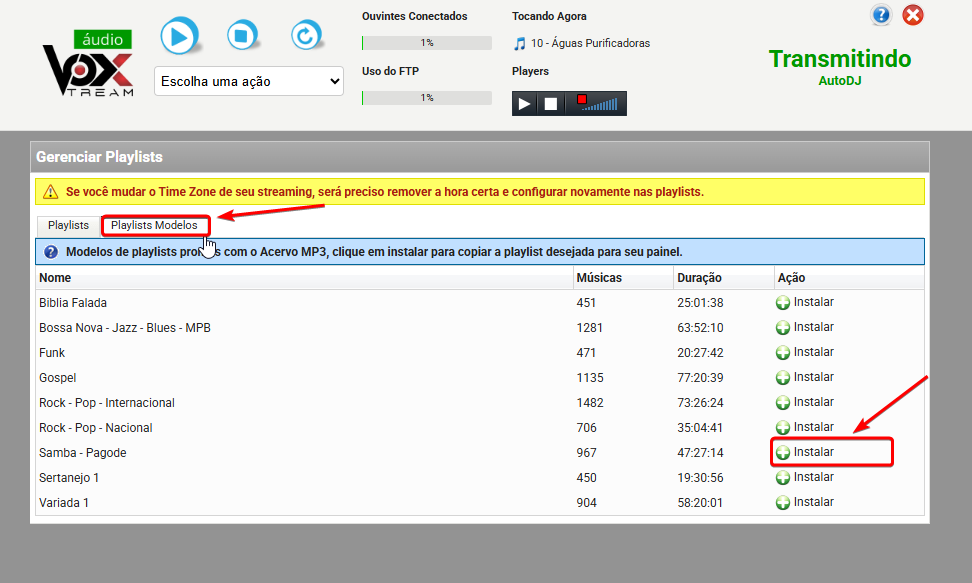Click the blue restart streaming icon
The width and height of the screenshot is (972, 583).
304,37
